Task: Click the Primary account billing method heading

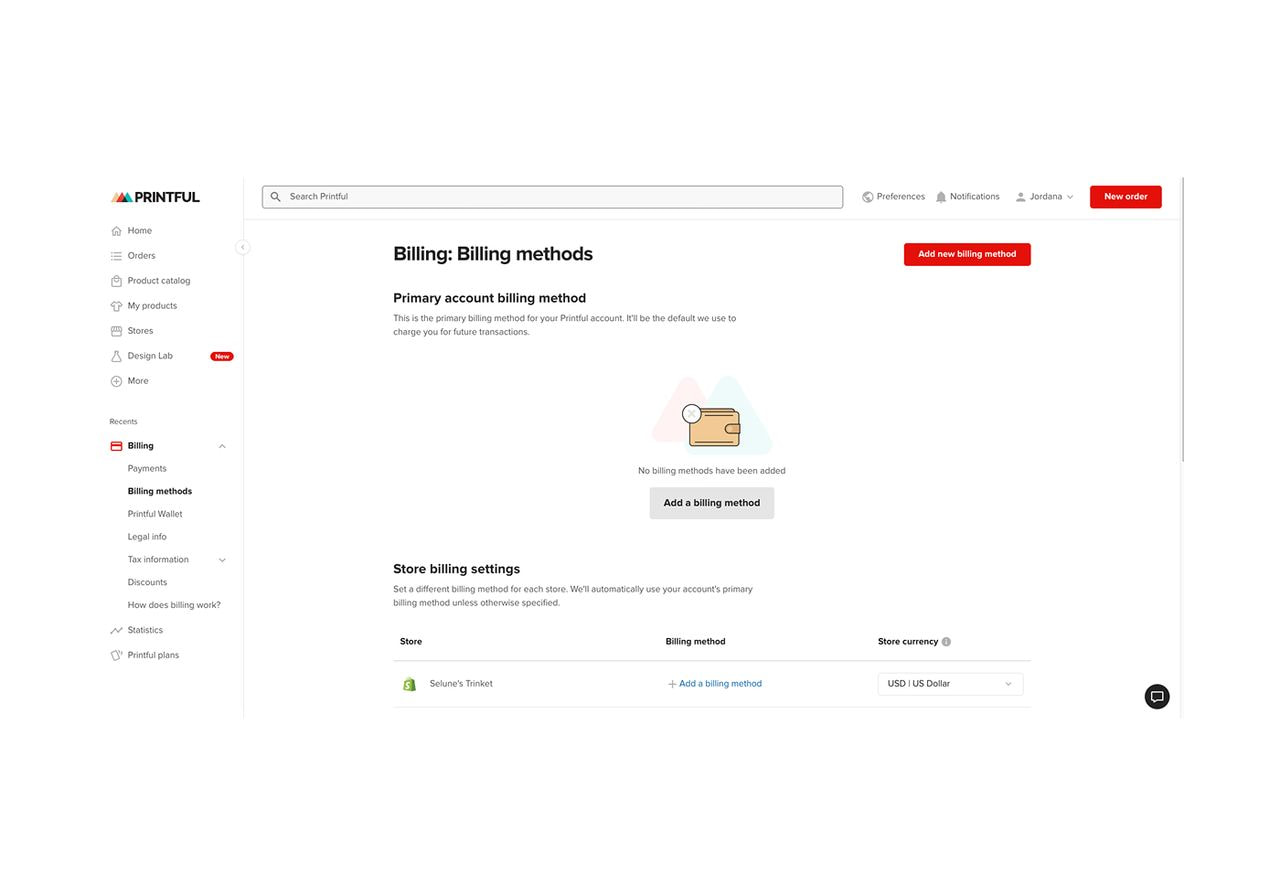Action: point(490,298)
